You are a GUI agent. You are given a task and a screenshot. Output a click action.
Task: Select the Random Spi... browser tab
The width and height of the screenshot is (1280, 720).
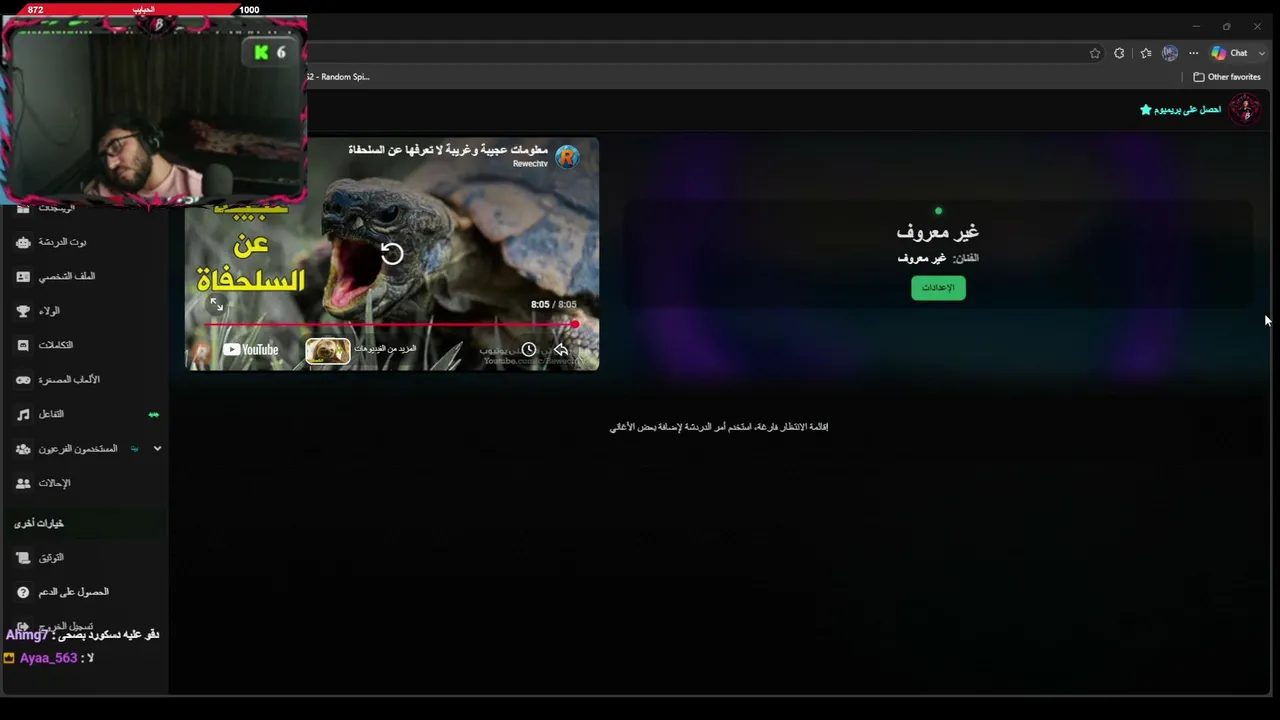[340, 77]
